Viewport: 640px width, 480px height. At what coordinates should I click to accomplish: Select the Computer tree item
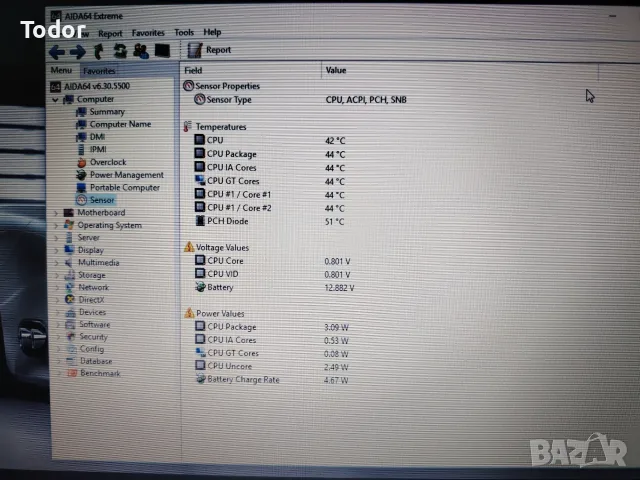tap(89, 99)
